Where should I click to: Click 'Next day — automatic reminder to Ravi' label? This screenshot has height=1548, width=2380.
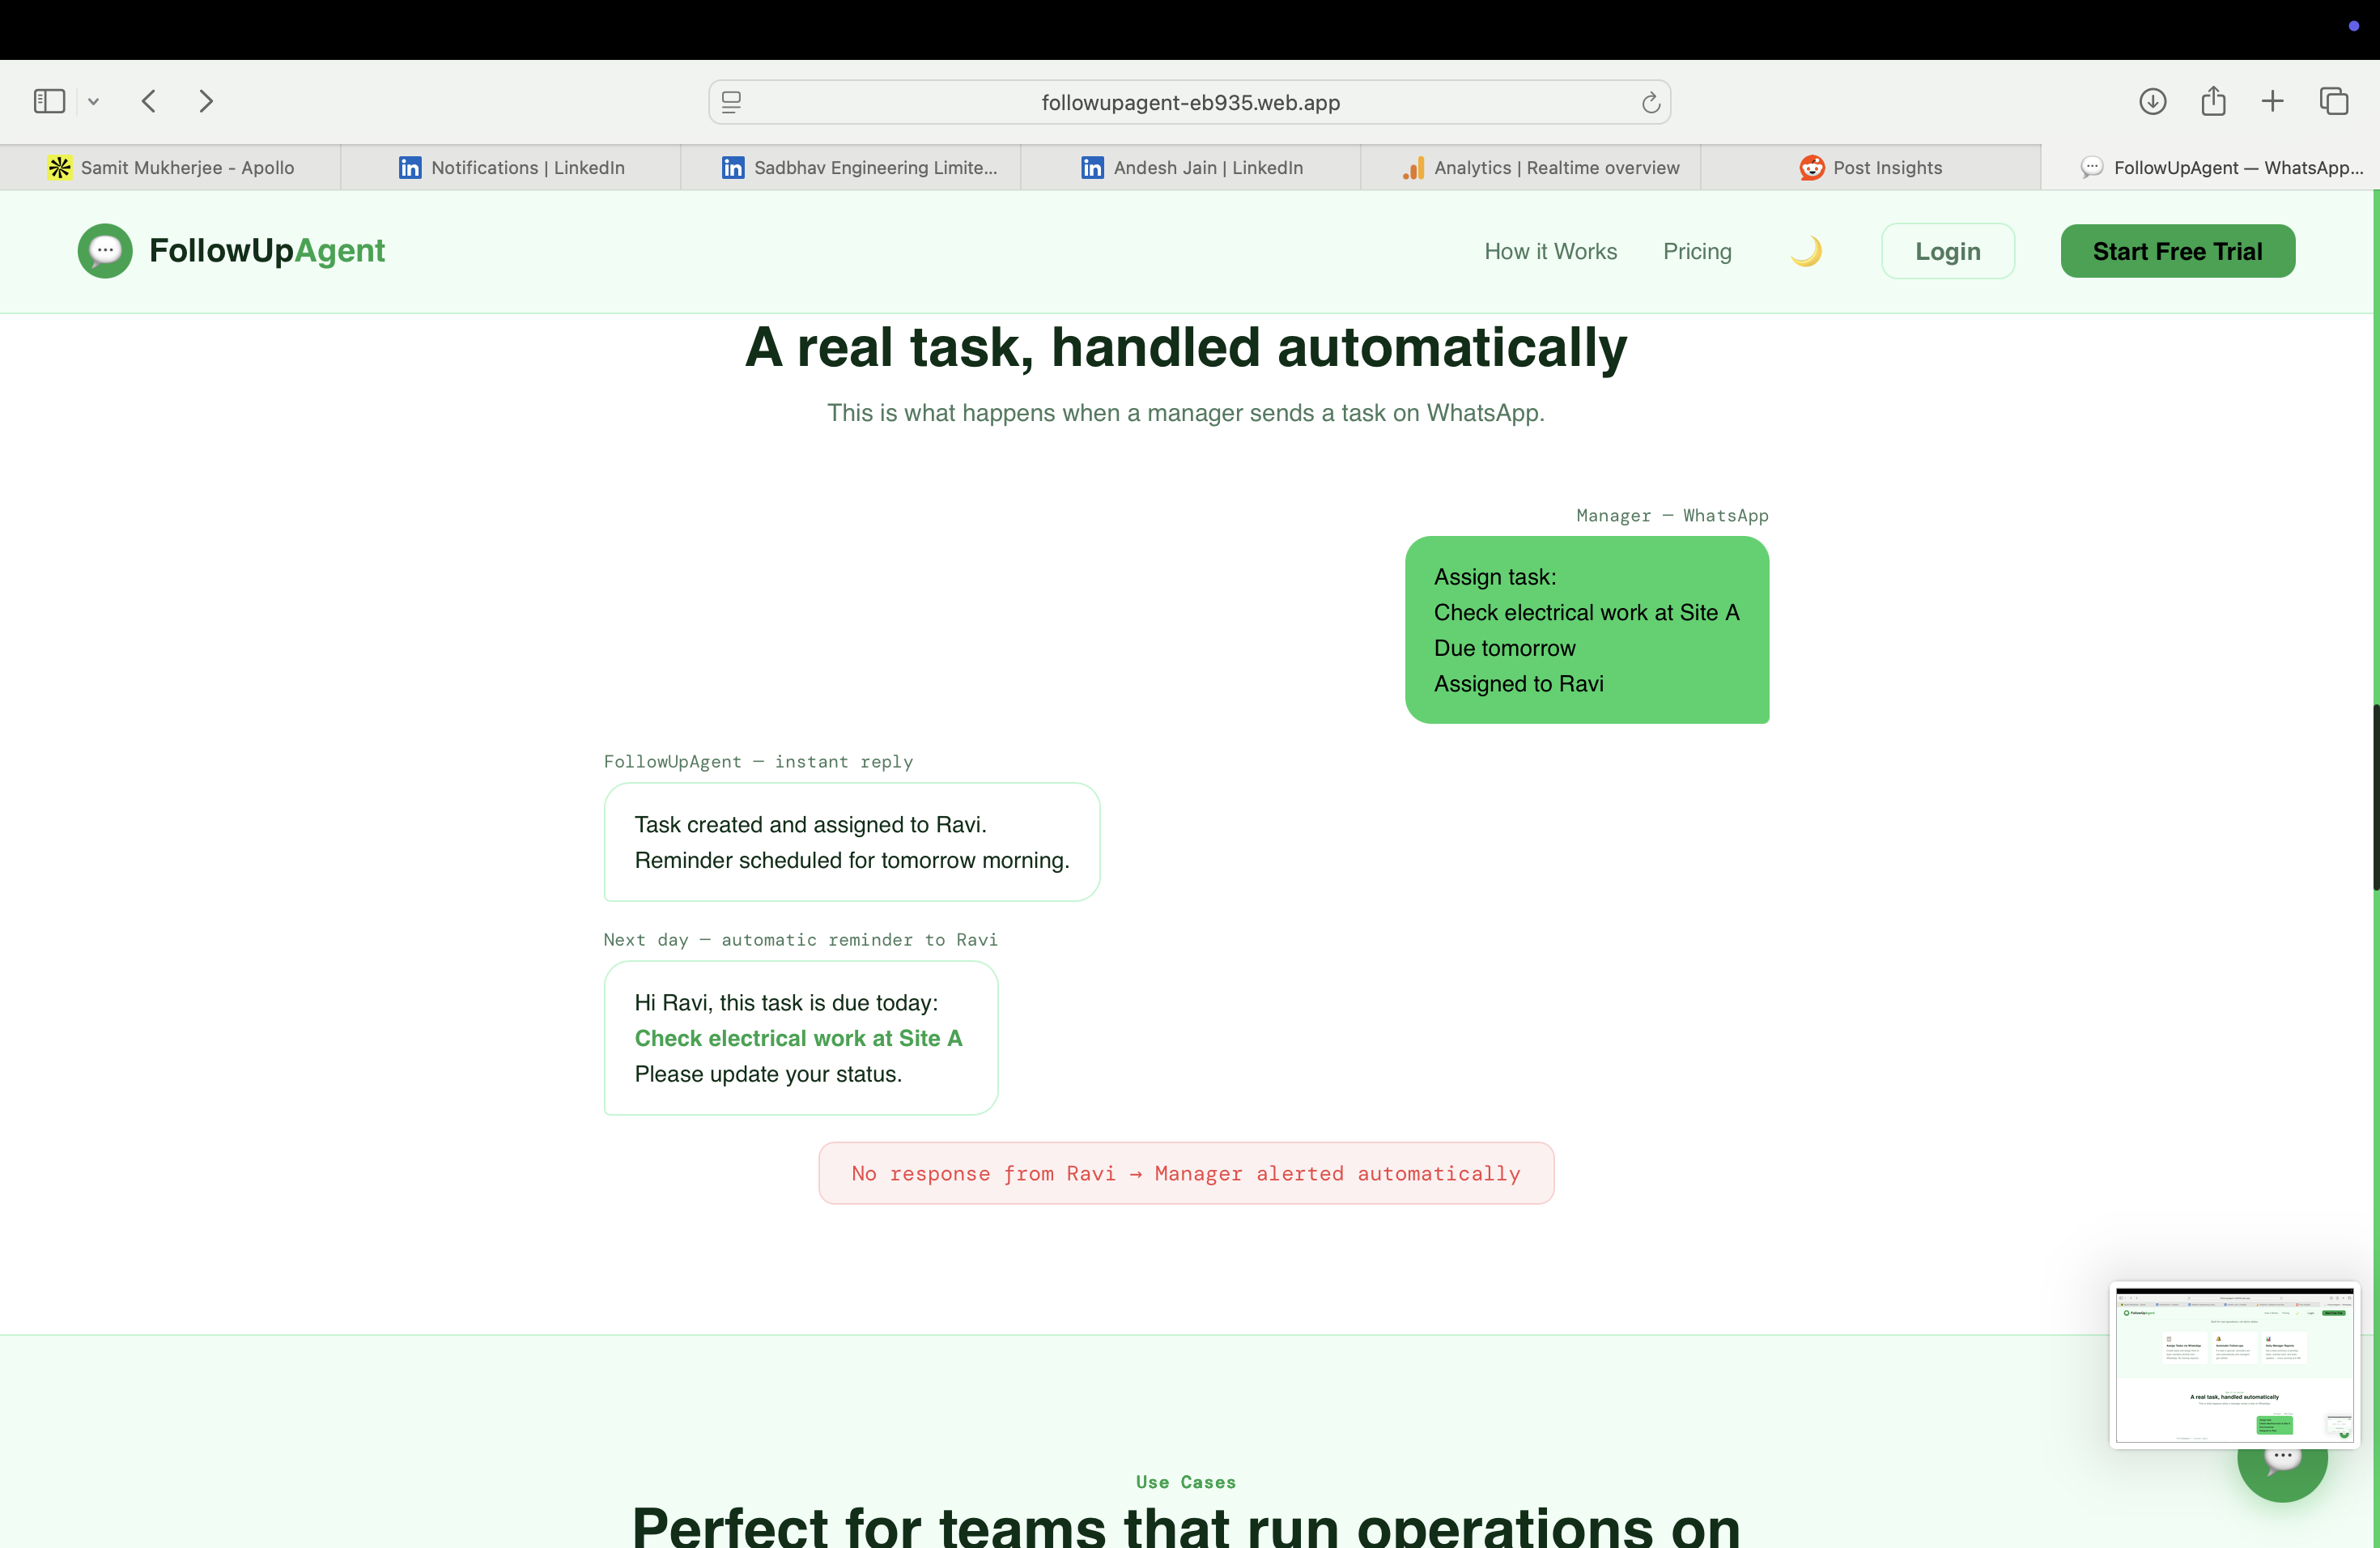pos(800,940)
